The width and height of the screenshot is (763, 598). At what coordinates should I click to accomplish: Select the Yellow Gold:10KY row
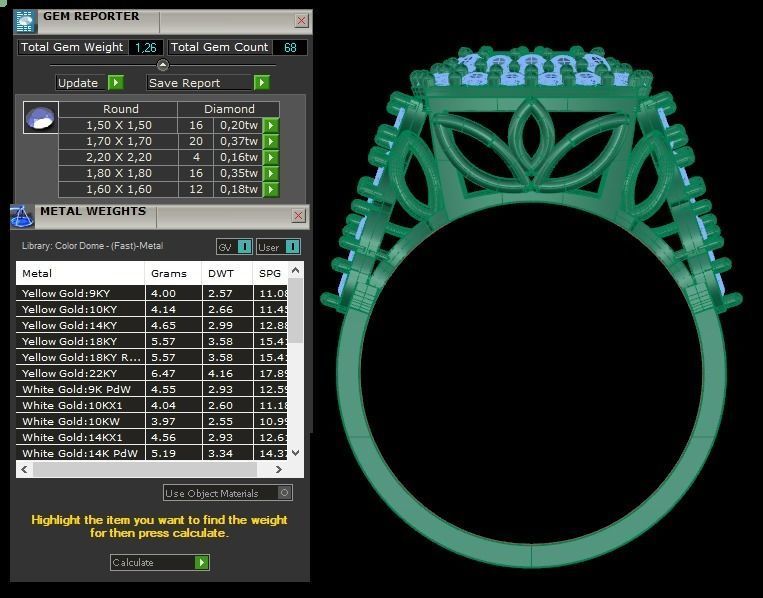pyautogui.click(x=152, y=309)
